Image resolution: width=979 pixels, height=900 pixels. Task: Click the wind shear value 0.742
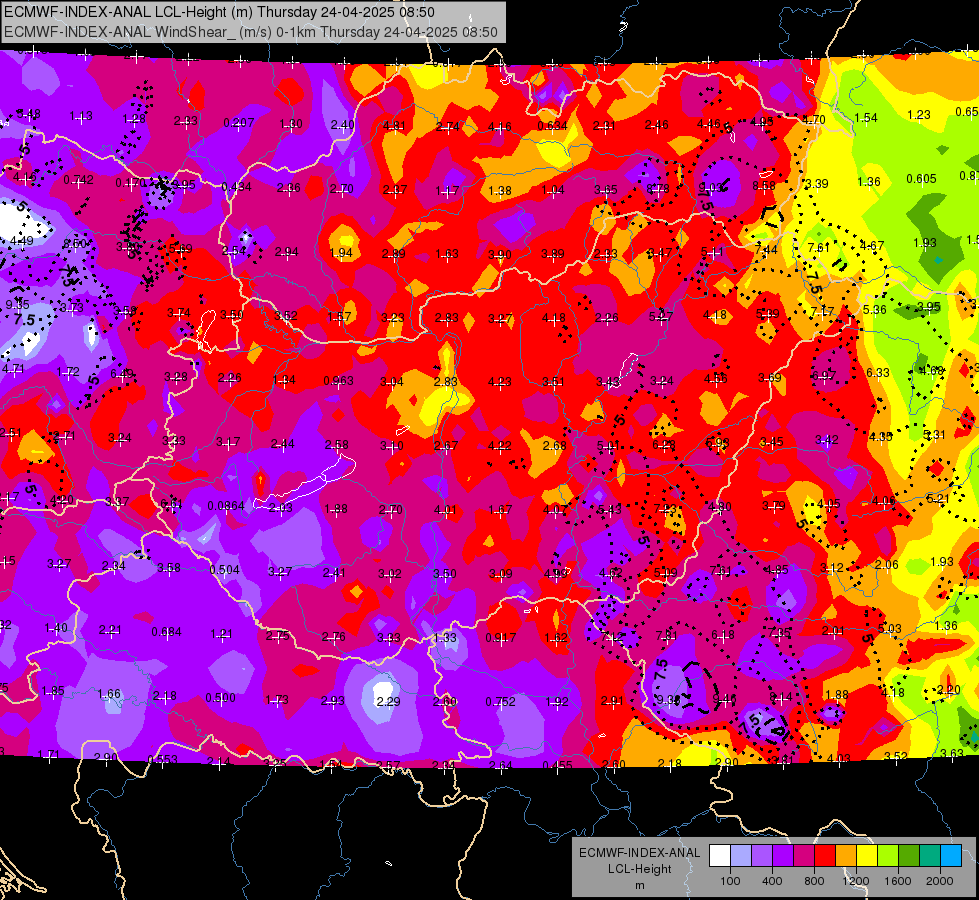(79, 180)
